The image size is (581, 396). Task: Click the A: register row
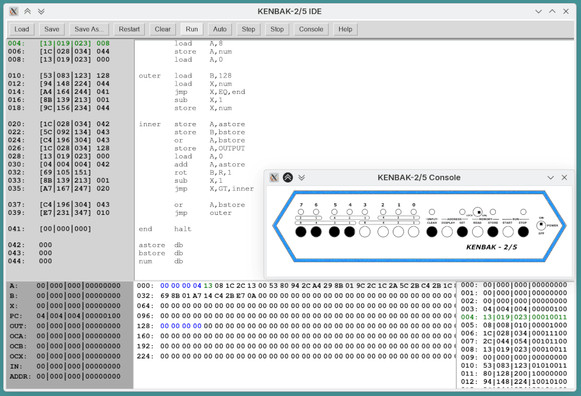[x=65, y=286]
